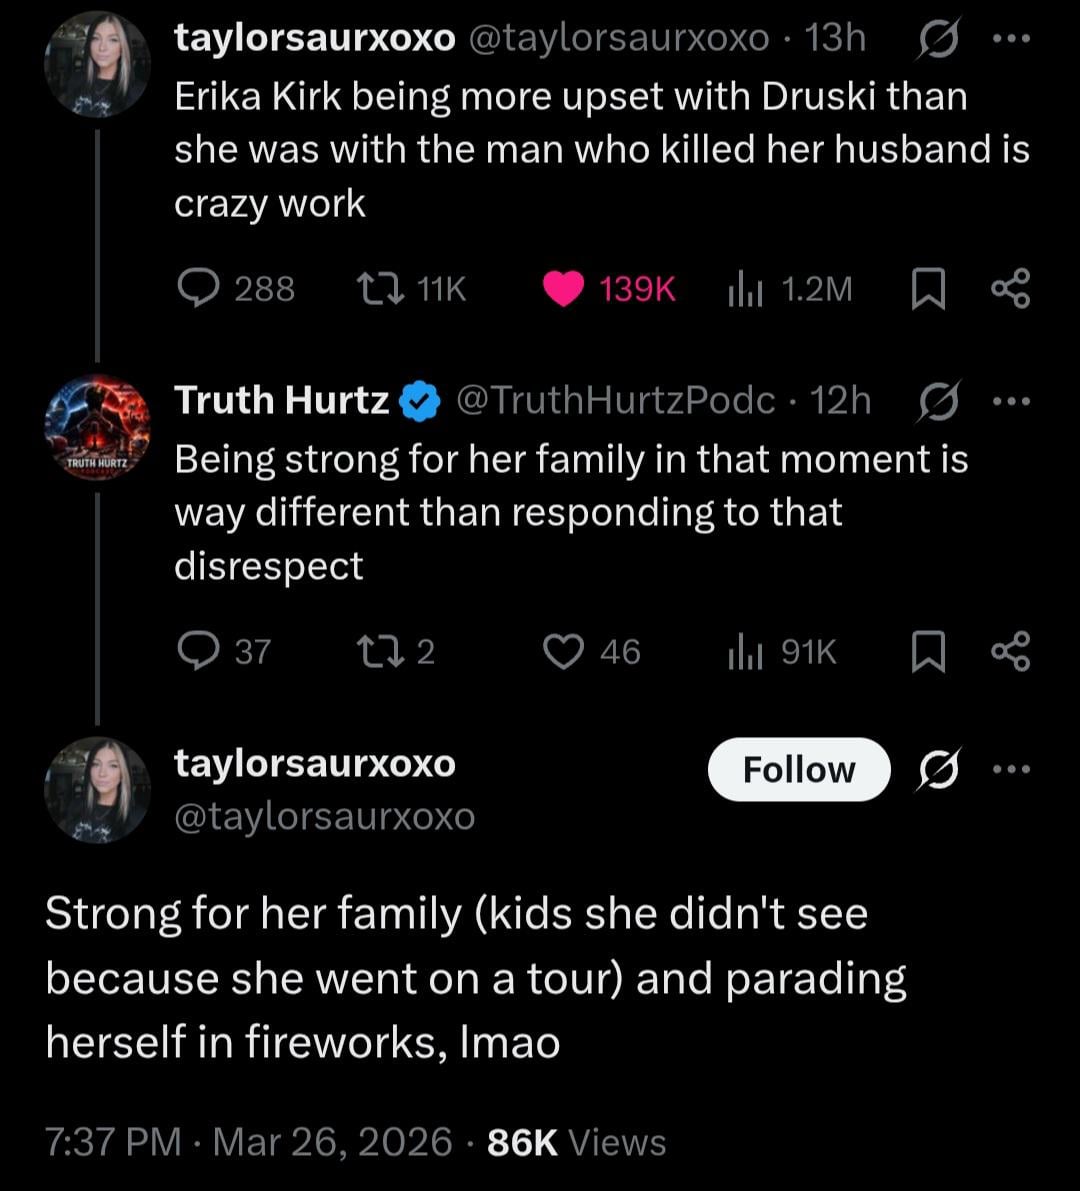
Task: Repost the Truth Hurtz reply
Action: pos(379,652)
